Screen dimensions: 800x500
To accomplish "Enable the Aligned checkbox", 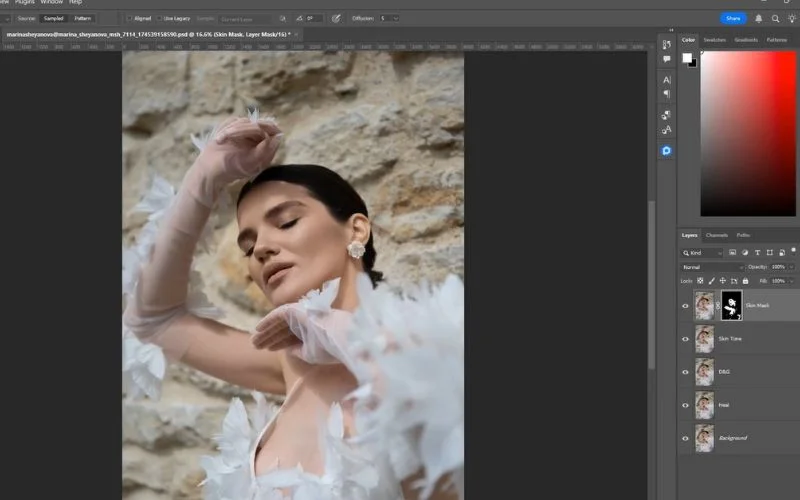I will pos(129,18).
